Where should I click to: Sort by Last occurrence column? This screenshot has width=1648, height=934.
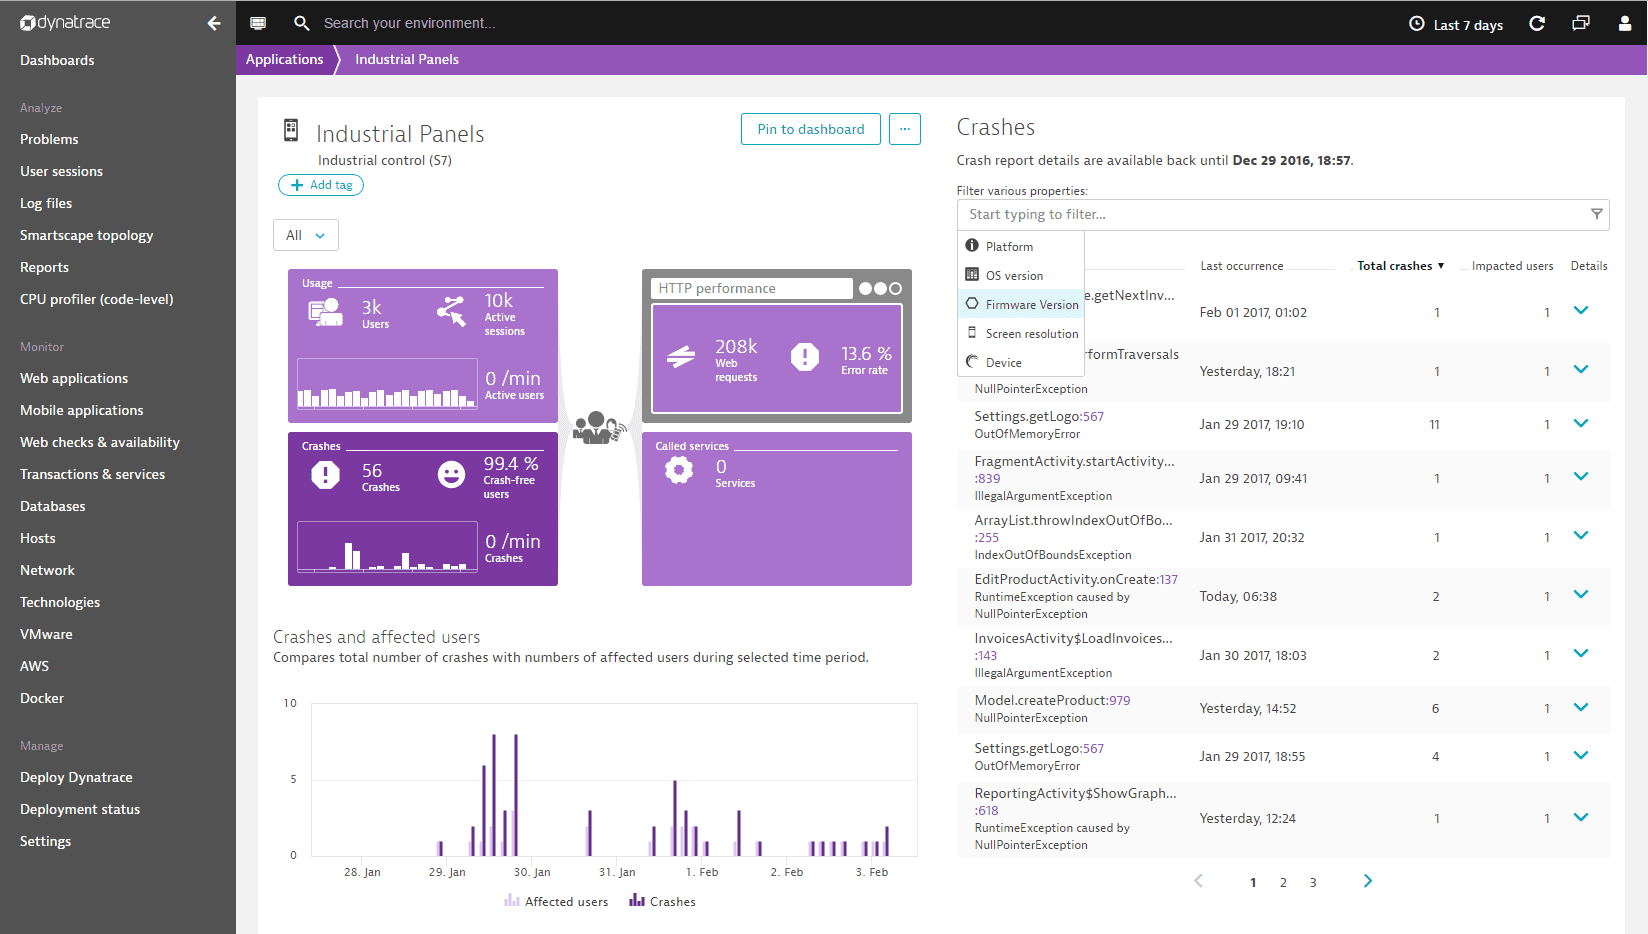1241,266
